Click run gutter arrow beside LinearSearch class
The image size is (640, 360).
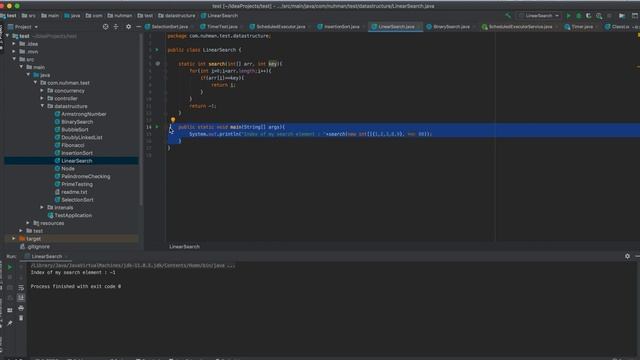157,50
